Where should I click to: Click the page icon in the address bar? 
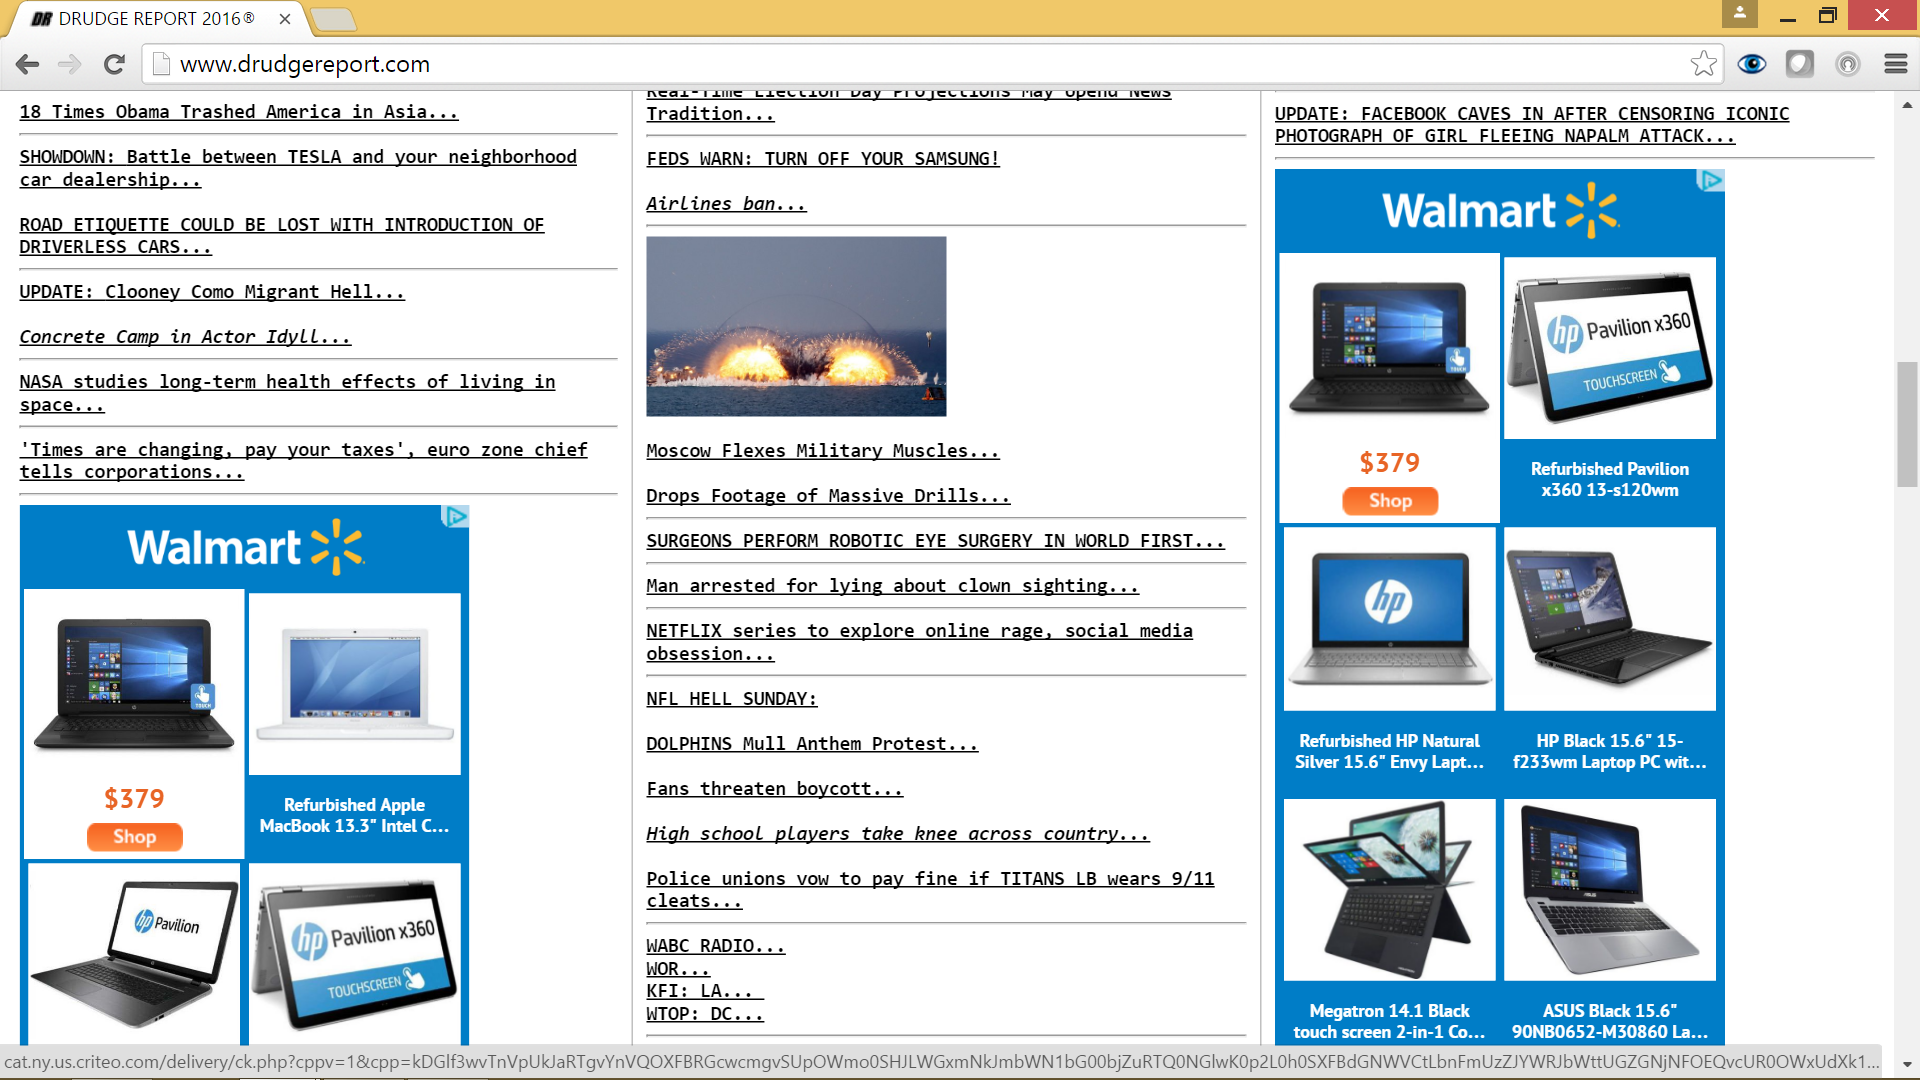pyautogui.click(x=160, y=64)
